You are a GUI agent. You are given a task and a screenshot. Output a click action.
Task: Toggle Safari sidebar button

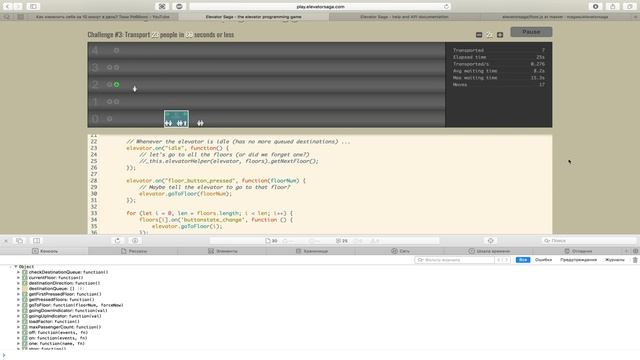point(33,7)
